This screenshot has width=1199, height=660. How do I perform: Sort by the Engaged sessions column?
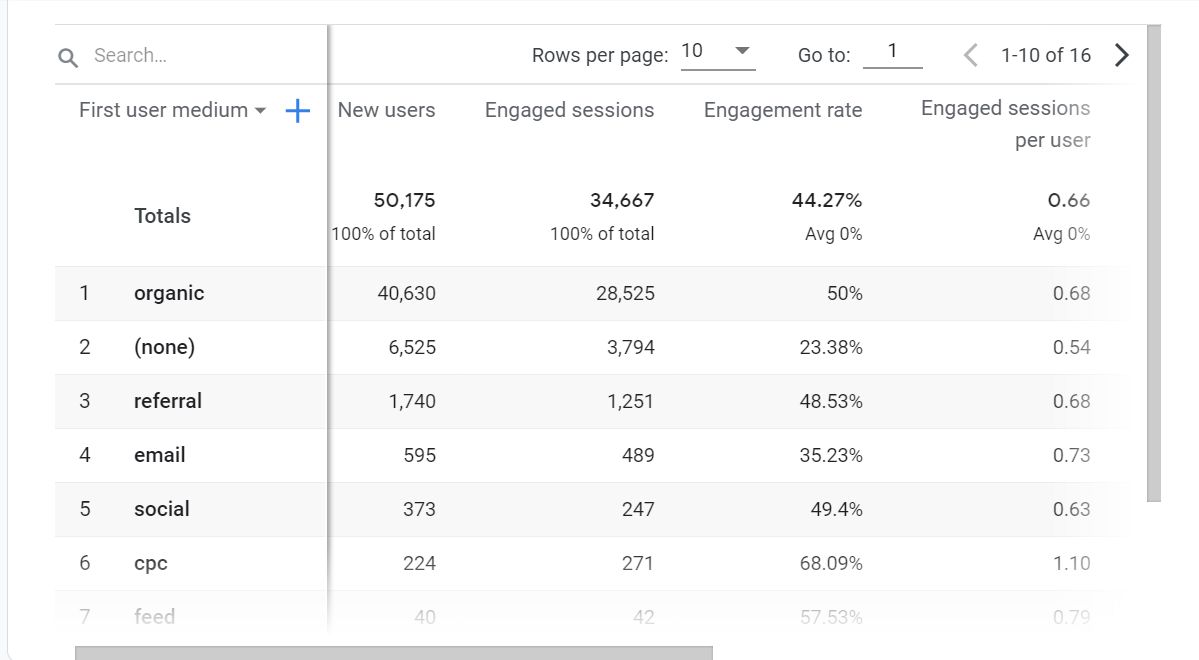pyautogui.click(x=569, y=111)
